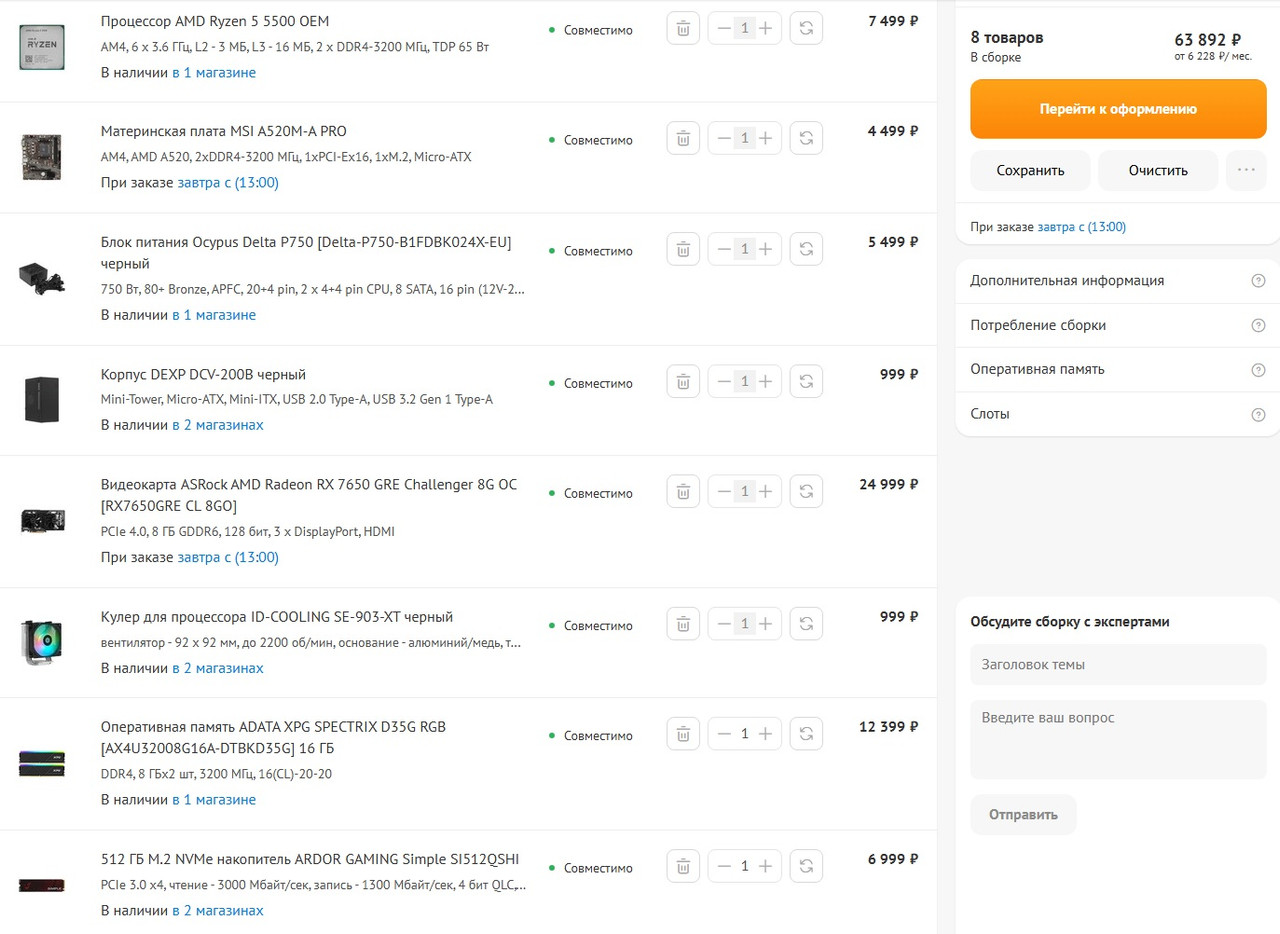
Task: Open the DEXP case thumbnail image
Action: [42, 400]
